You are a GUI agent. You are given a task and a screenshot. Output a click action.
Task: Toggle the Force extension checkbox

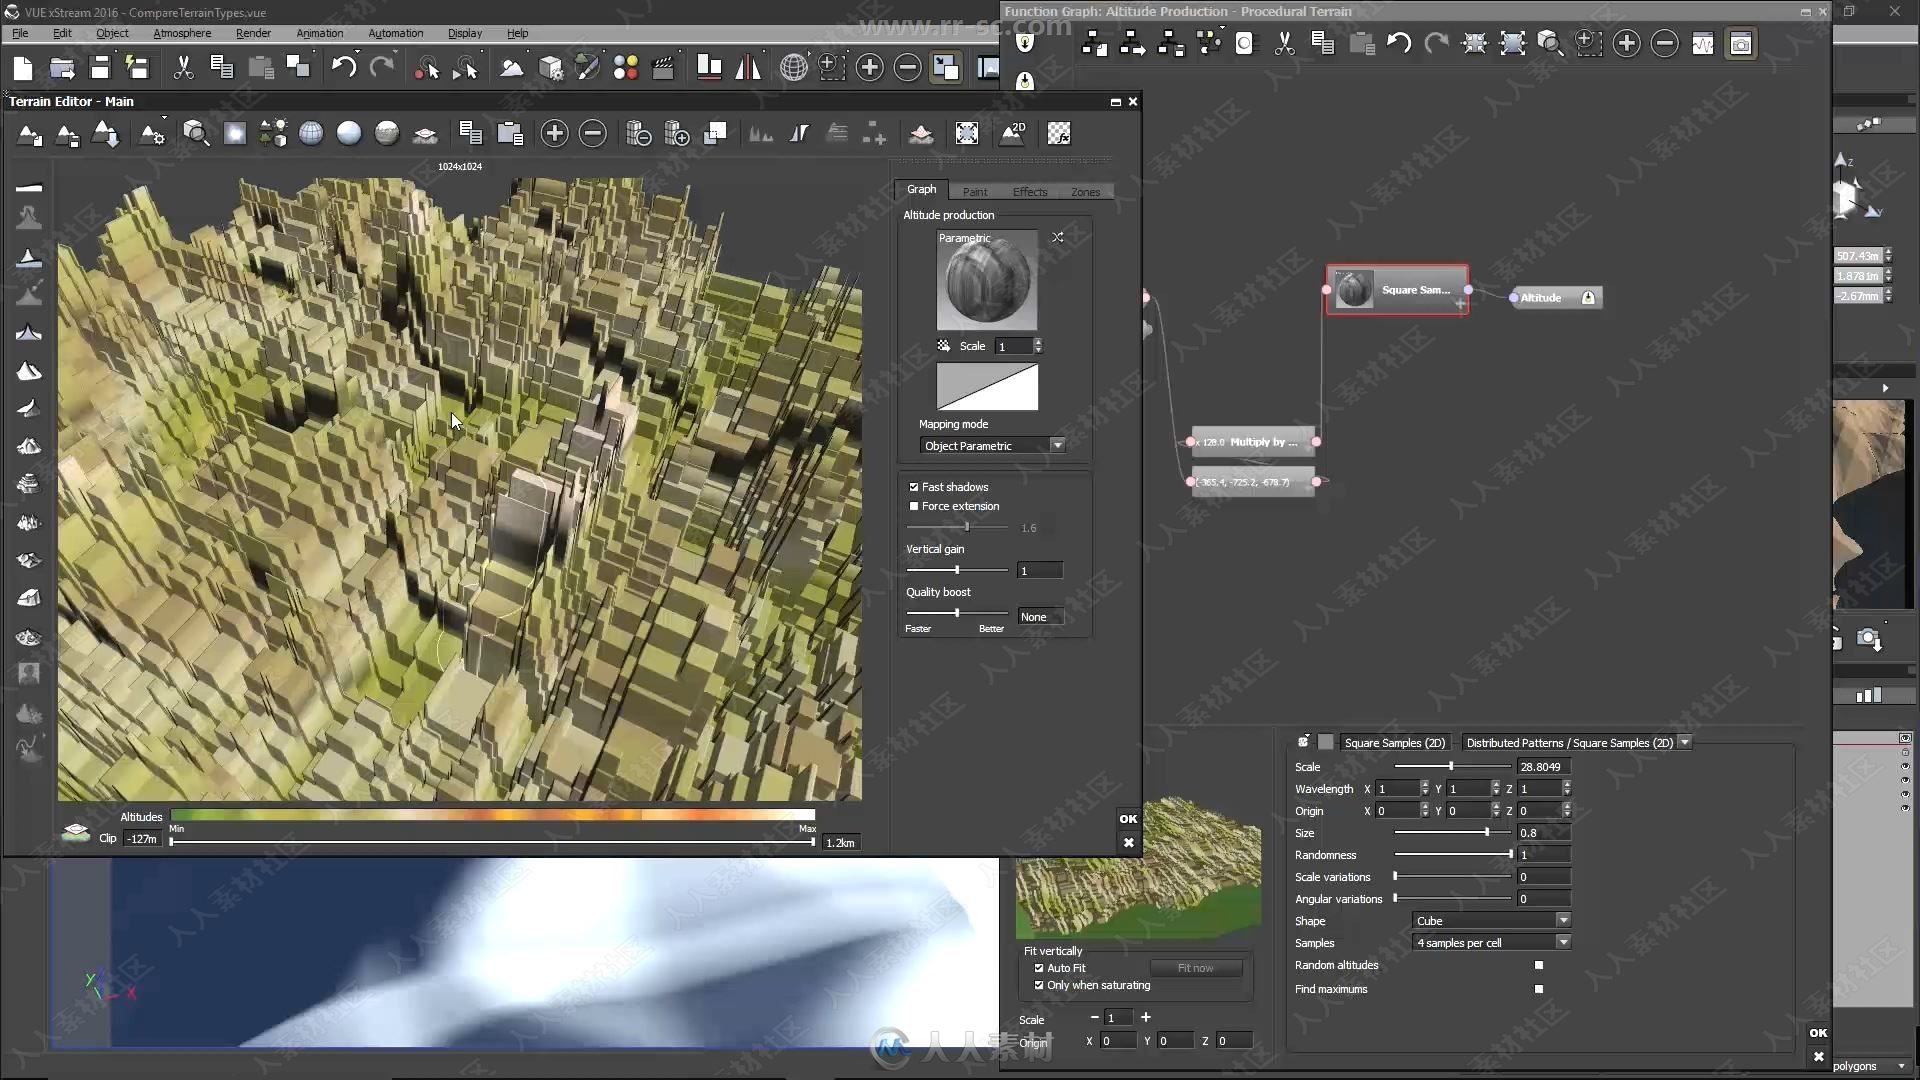coord(915,506)
